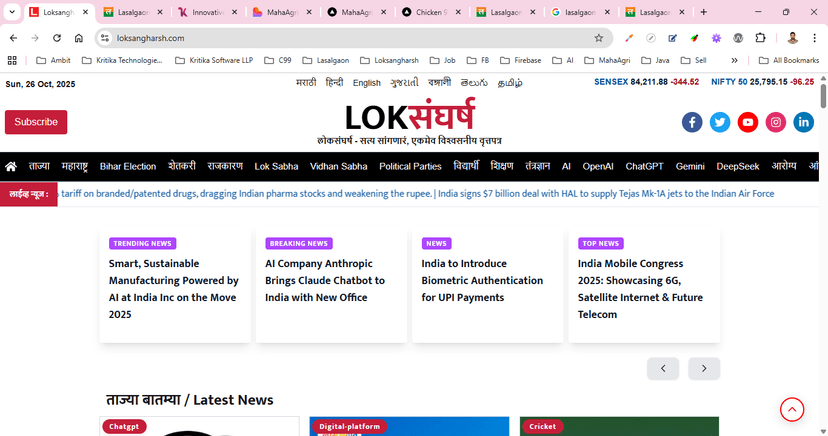Open the Twitter social icon
This screenshot has height=436, width=828.
click(x=720, y=122)
